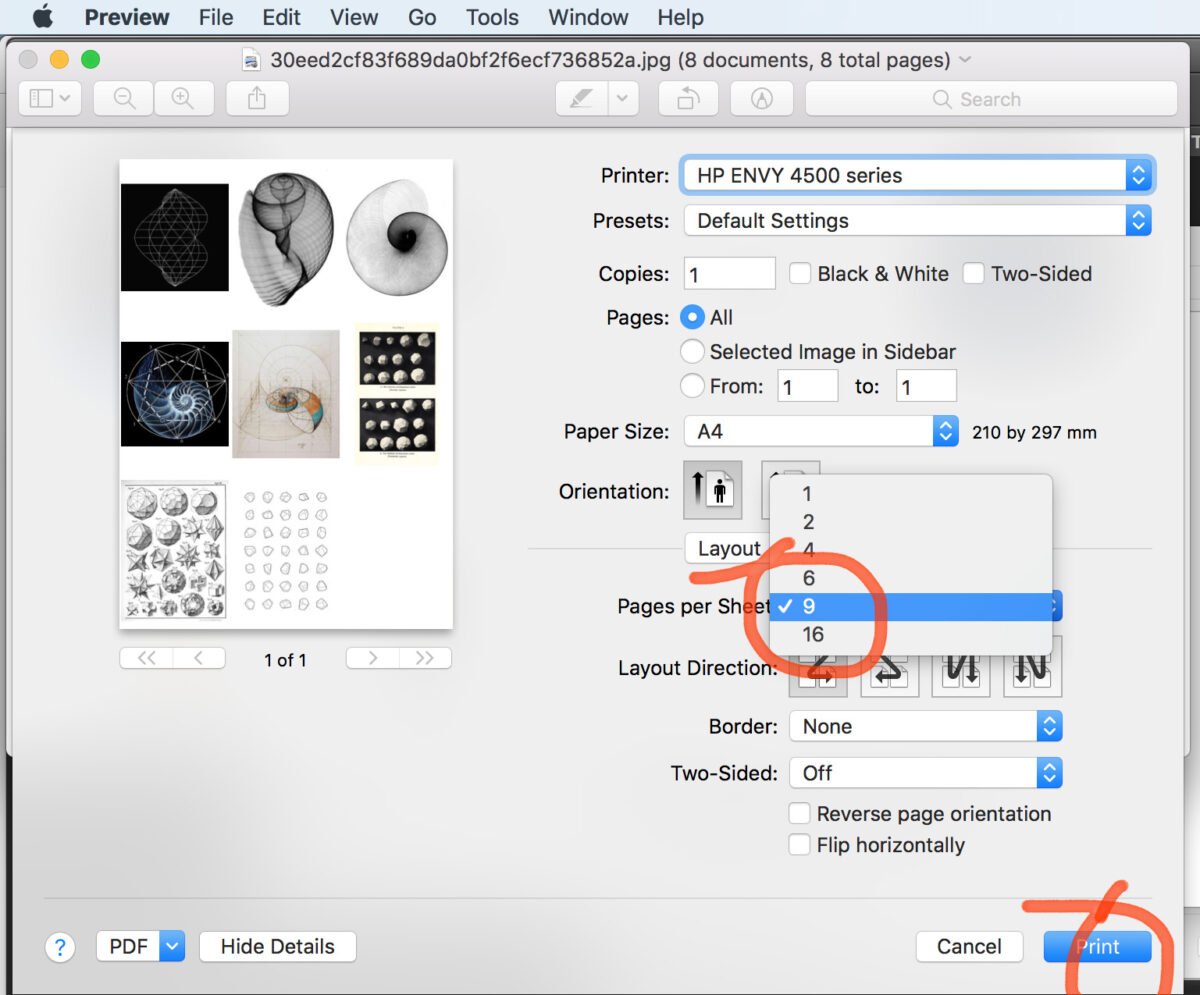Select the portrait Orientation icon
Screen dimensions: 1200x995
pos(712,490)
